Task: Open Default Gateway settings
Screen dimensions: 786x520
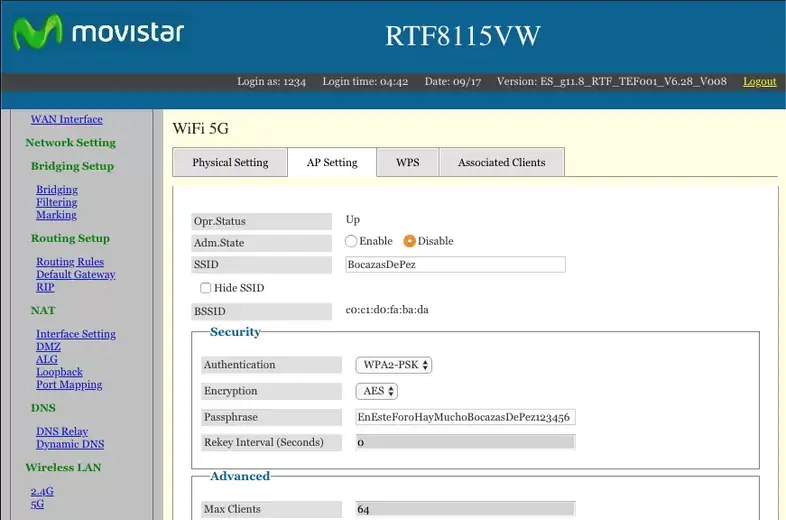Action: pyautogui.click(x=76, y=274)
